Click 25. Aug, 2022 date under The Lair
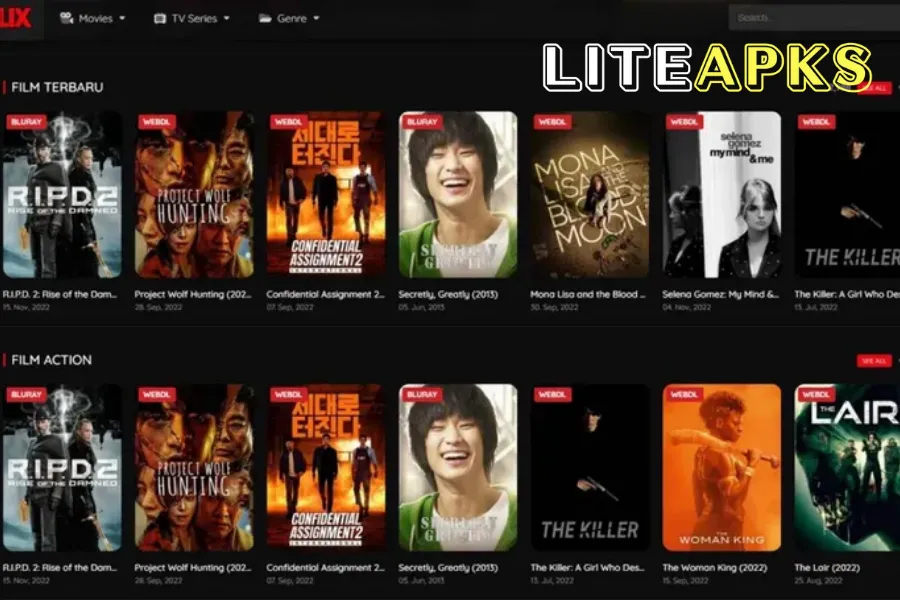The height and width of the screenshot is (600, 900). [x=818, y=580]
